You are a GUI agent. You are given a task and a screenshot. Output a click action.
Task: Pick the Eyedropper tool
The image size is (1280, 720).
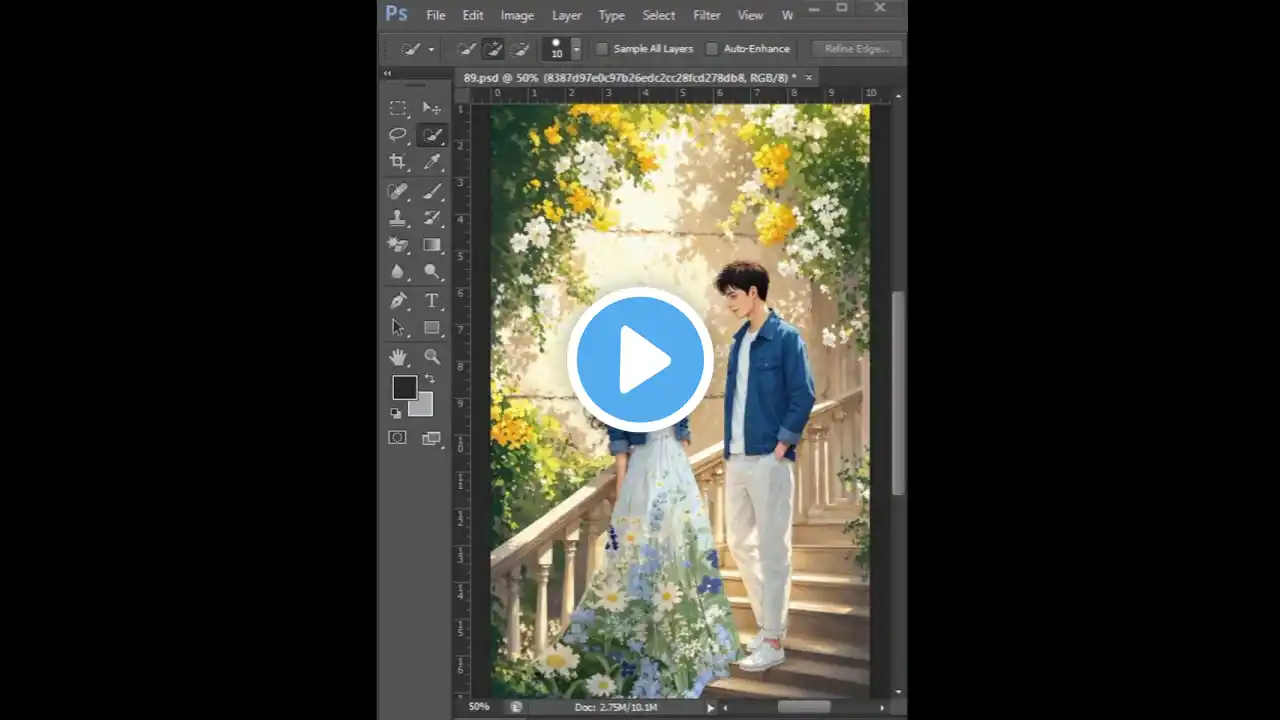pyautogui.click(x=432, y=162)
